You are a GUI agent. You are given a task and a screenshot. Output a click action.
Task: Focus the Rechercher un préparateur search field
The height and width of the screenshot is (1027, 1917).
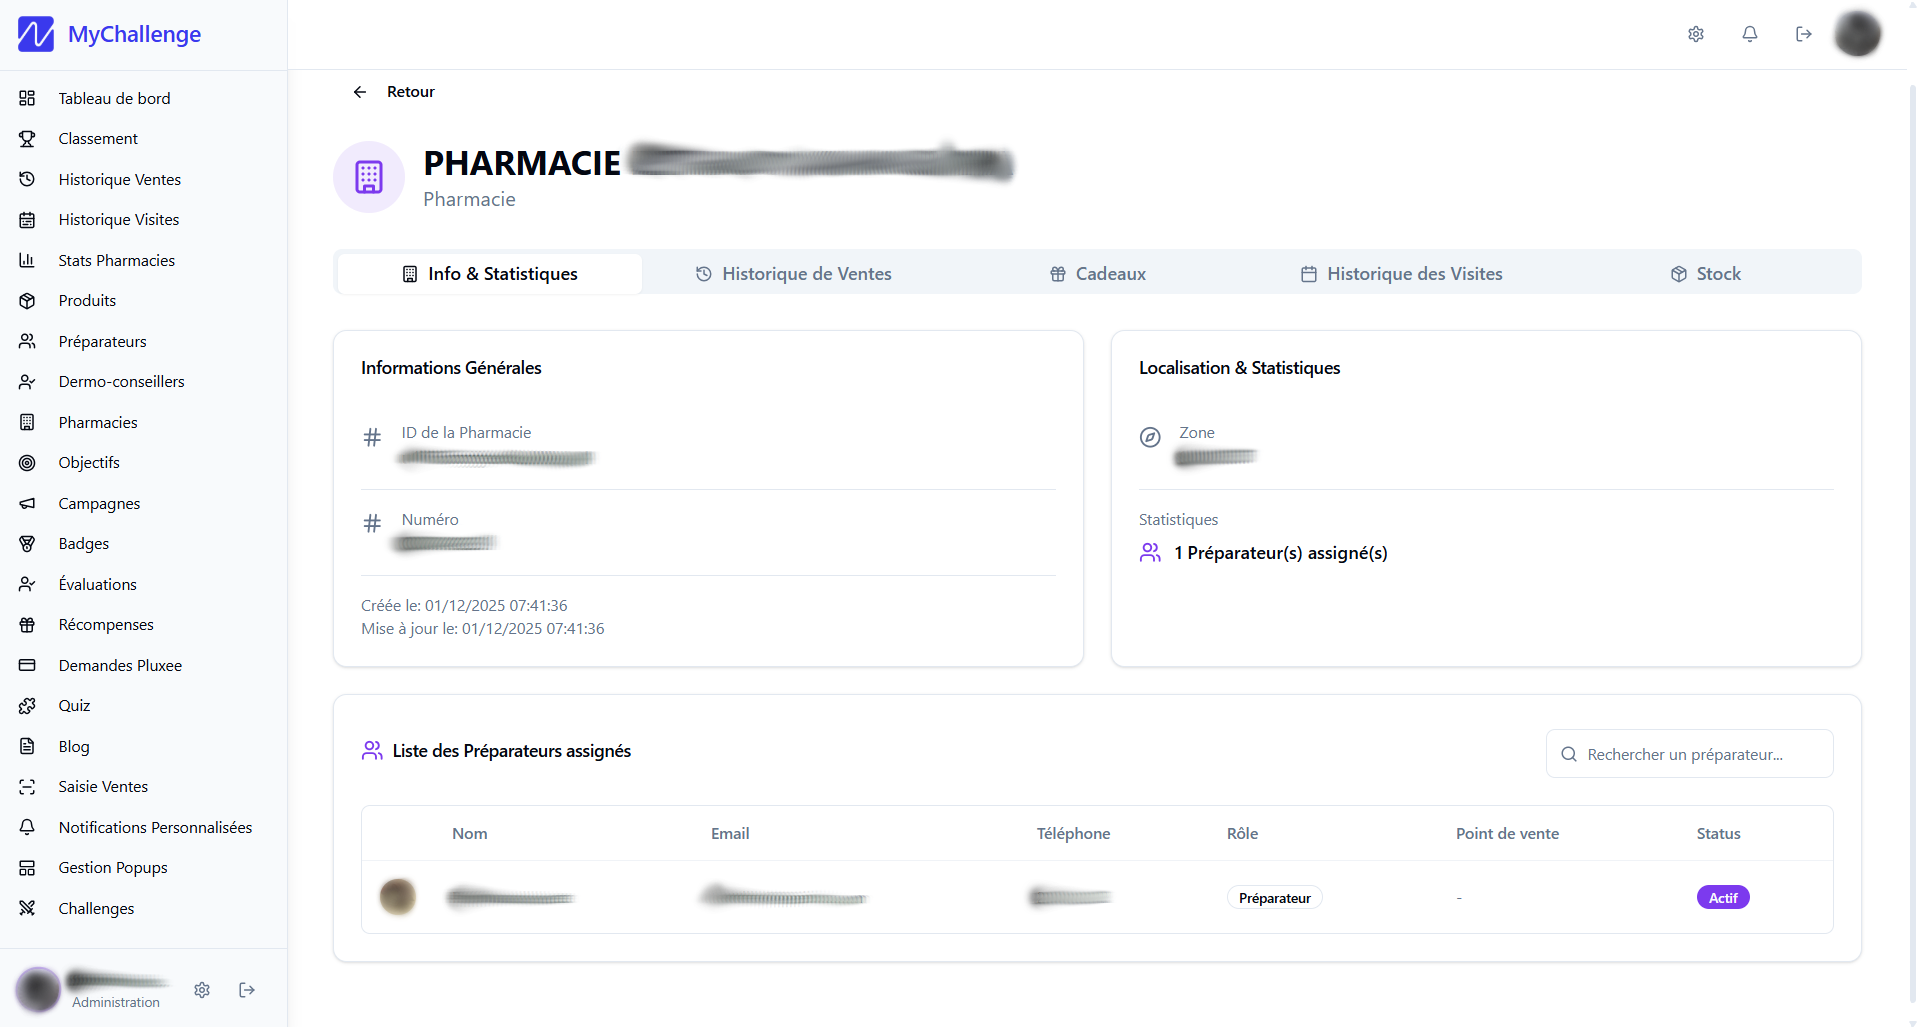pyautogui.click(x=1690, y=754)
